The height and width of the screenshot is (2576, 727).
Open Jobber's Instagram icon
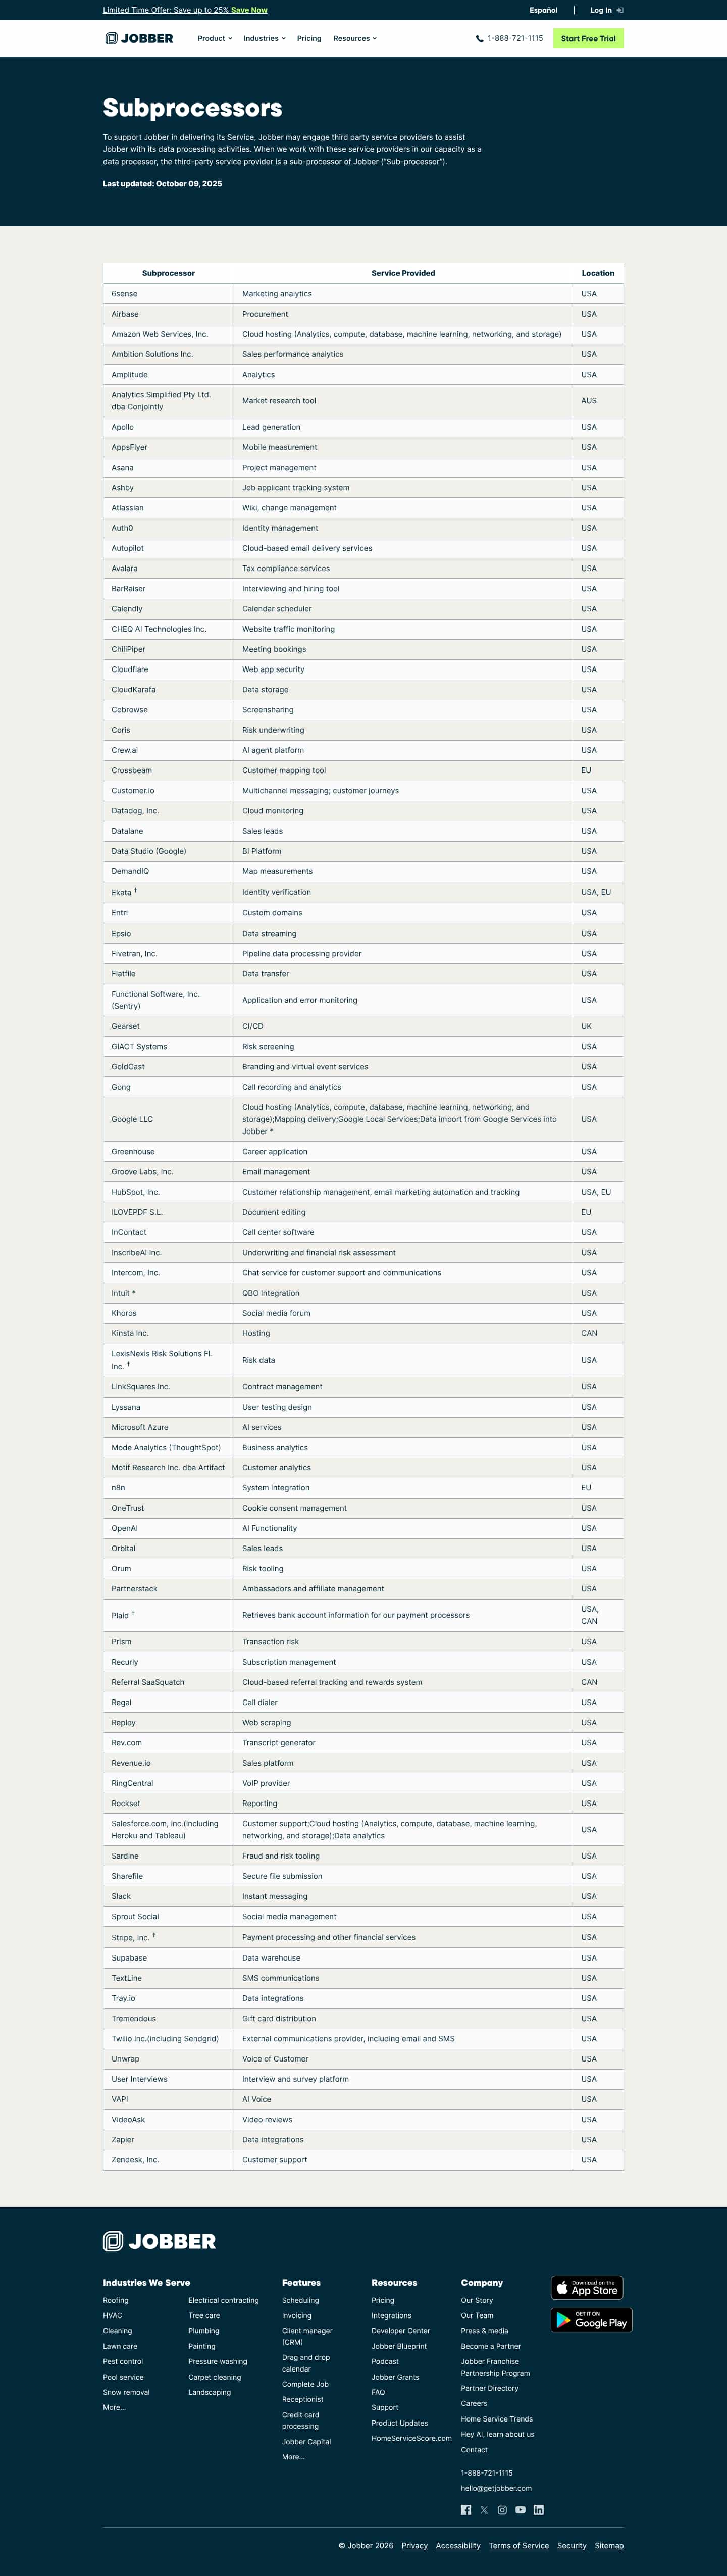(x=502, y=2509)
